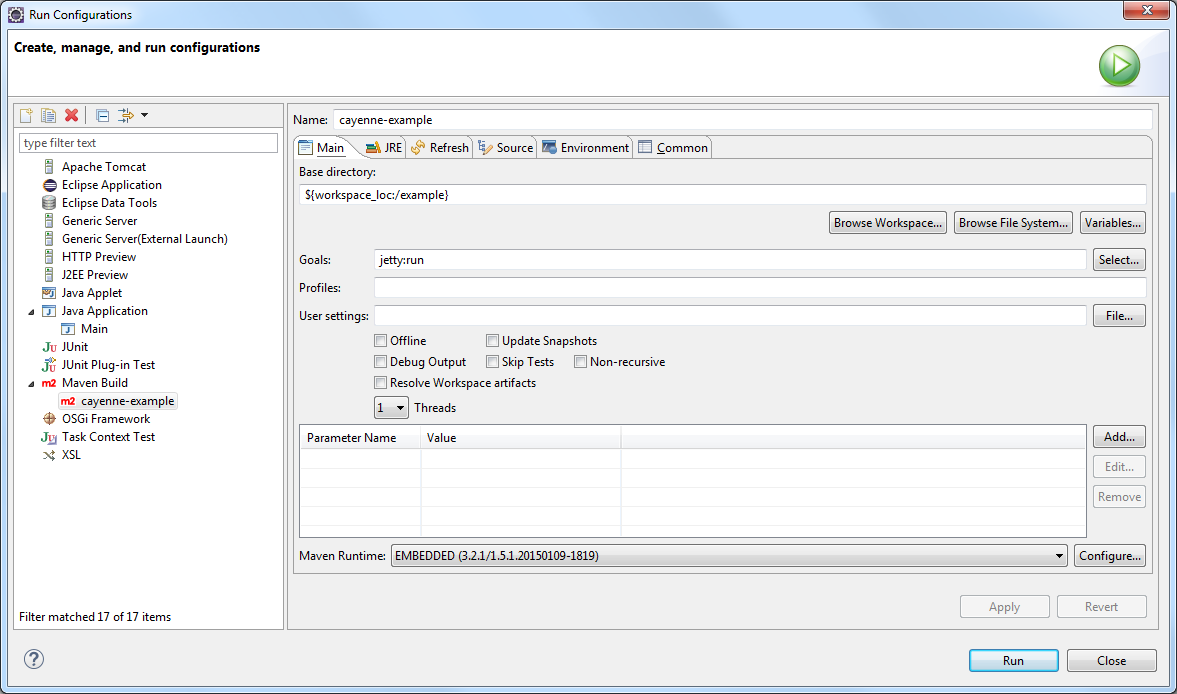Close the Run Configurations dialog

pos(1112,660)
